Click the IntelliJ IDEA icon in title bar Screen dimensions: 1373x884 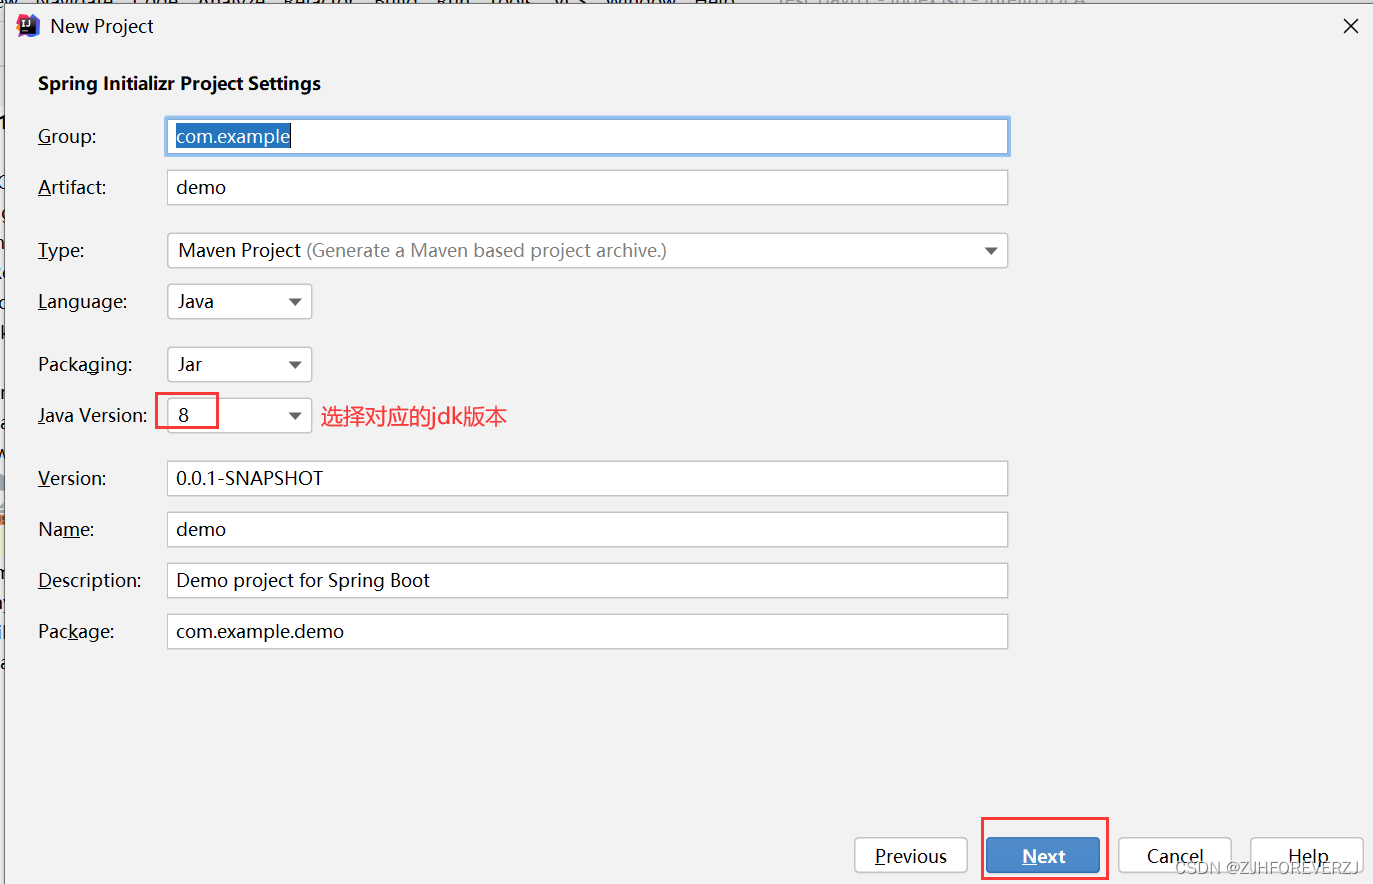click(28, 26)
